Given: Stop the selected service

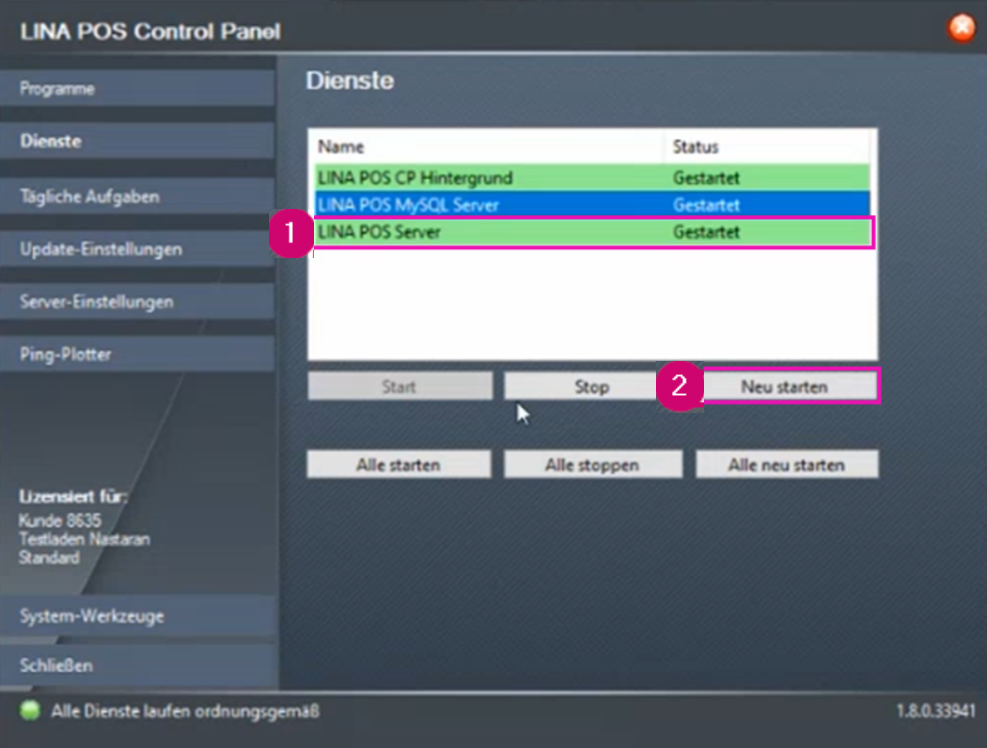Looking at the screenshot, I should [x=592, y=386].
